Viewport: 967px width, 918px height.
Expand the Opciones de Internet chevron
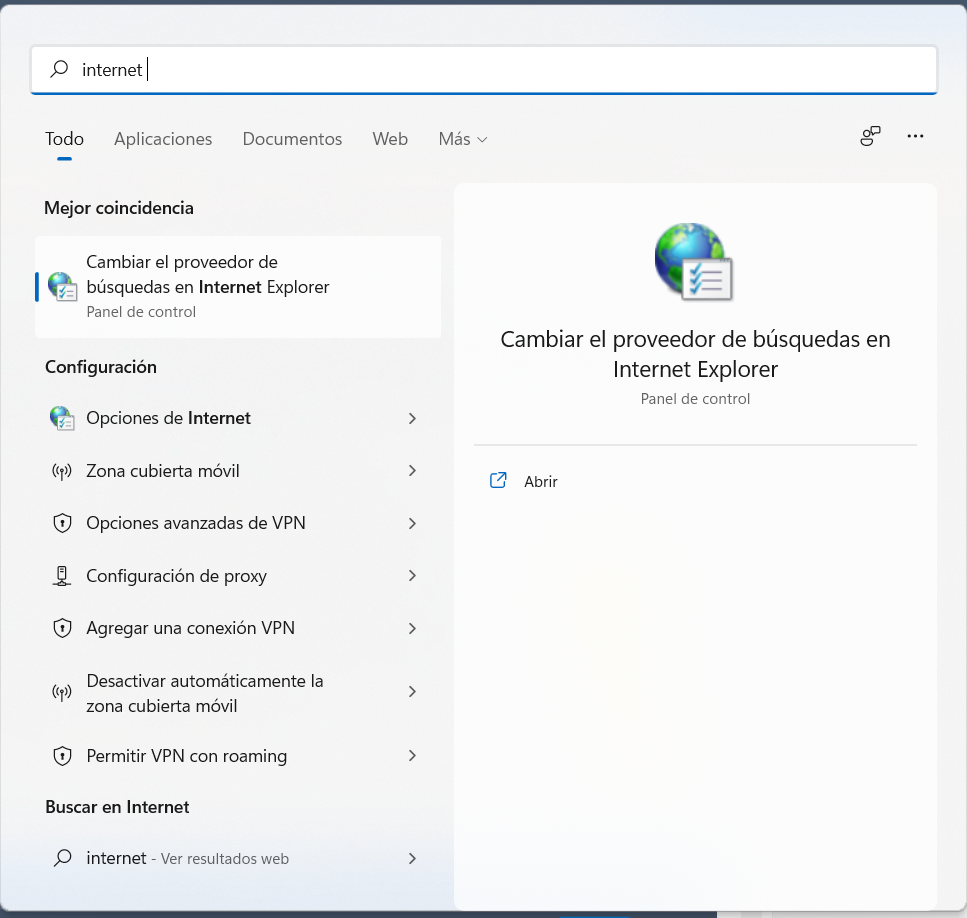413,419
